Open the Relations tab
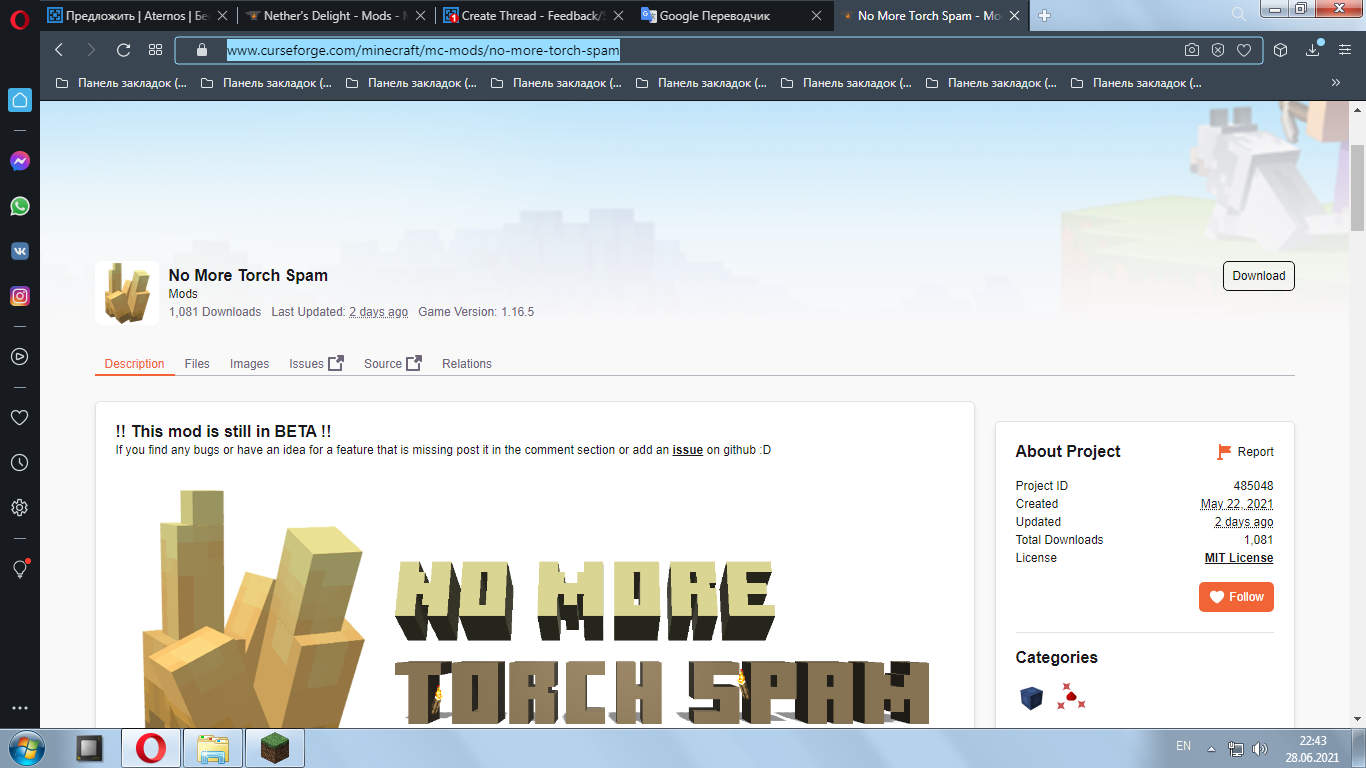 point(467,364)
